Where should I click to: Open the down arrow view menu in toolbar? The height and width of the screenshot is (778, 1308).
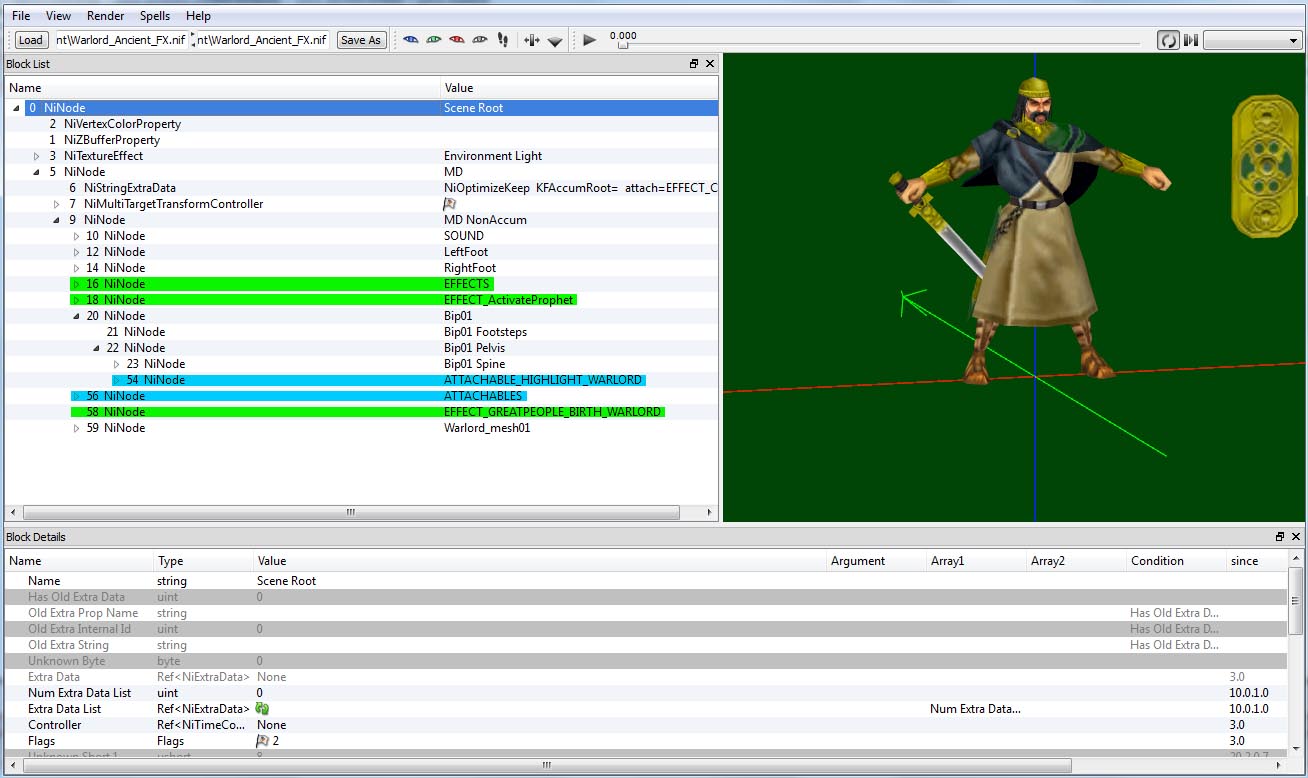[555, 41]
